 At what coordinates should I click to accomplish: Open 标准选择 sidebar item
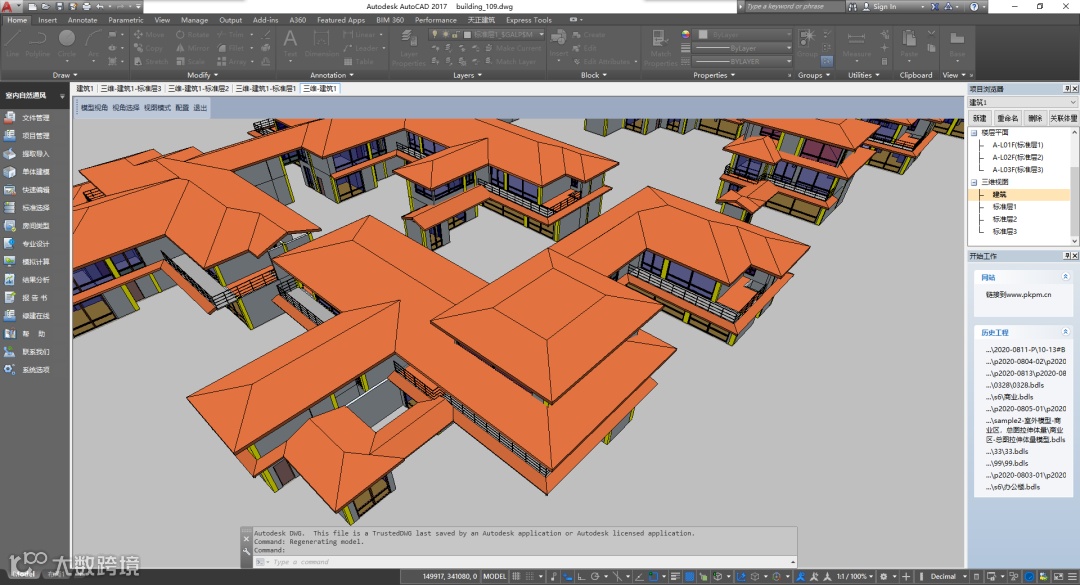pyautogui.click(x=28, y=207)
